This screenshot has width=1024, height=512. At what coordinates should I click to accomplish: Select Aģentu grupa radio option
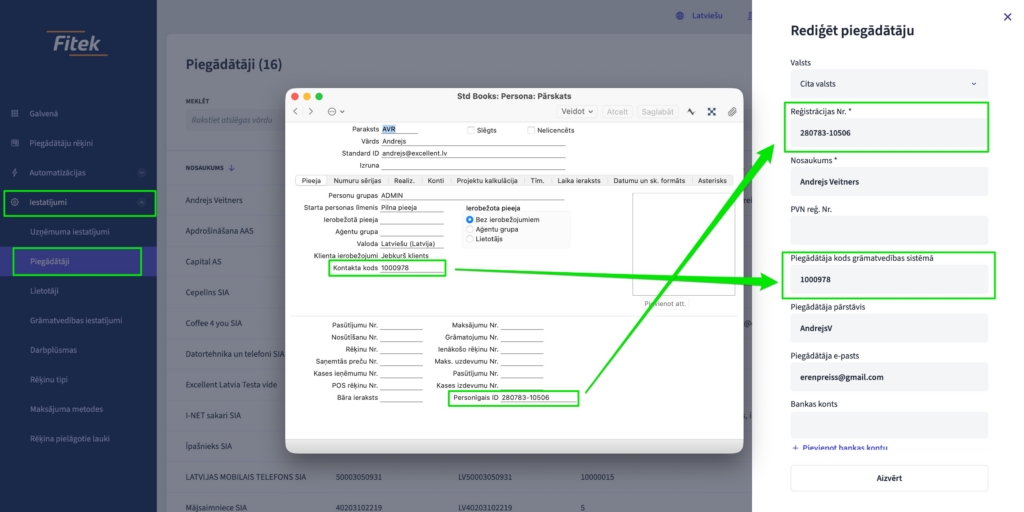click(x=470, y=229)
